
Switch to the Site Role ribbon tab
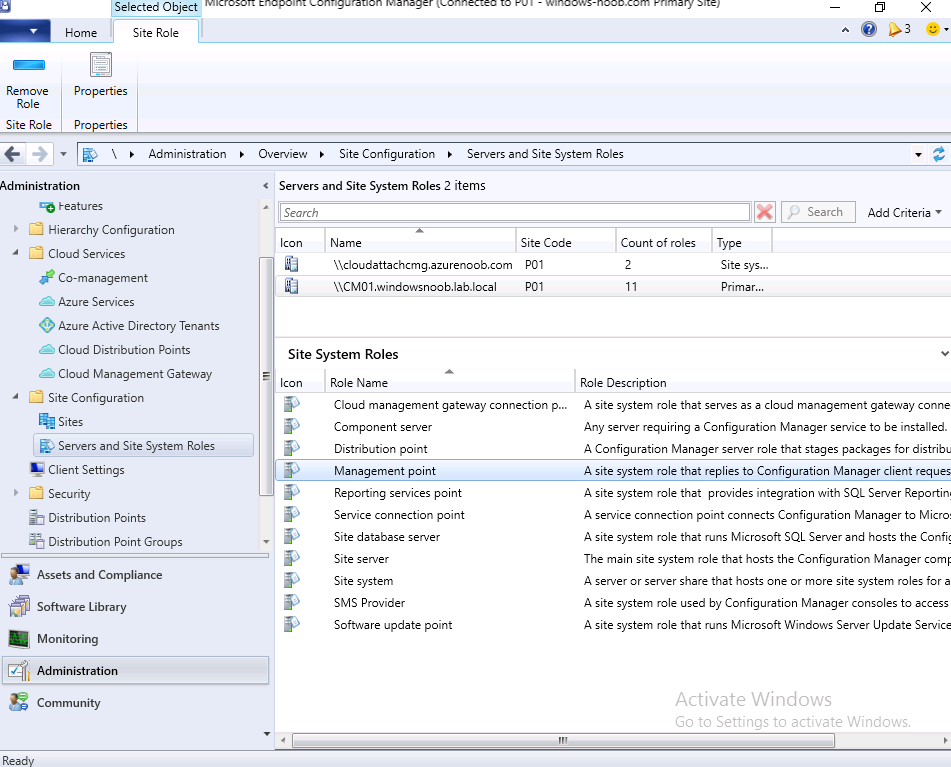point(156,33)
